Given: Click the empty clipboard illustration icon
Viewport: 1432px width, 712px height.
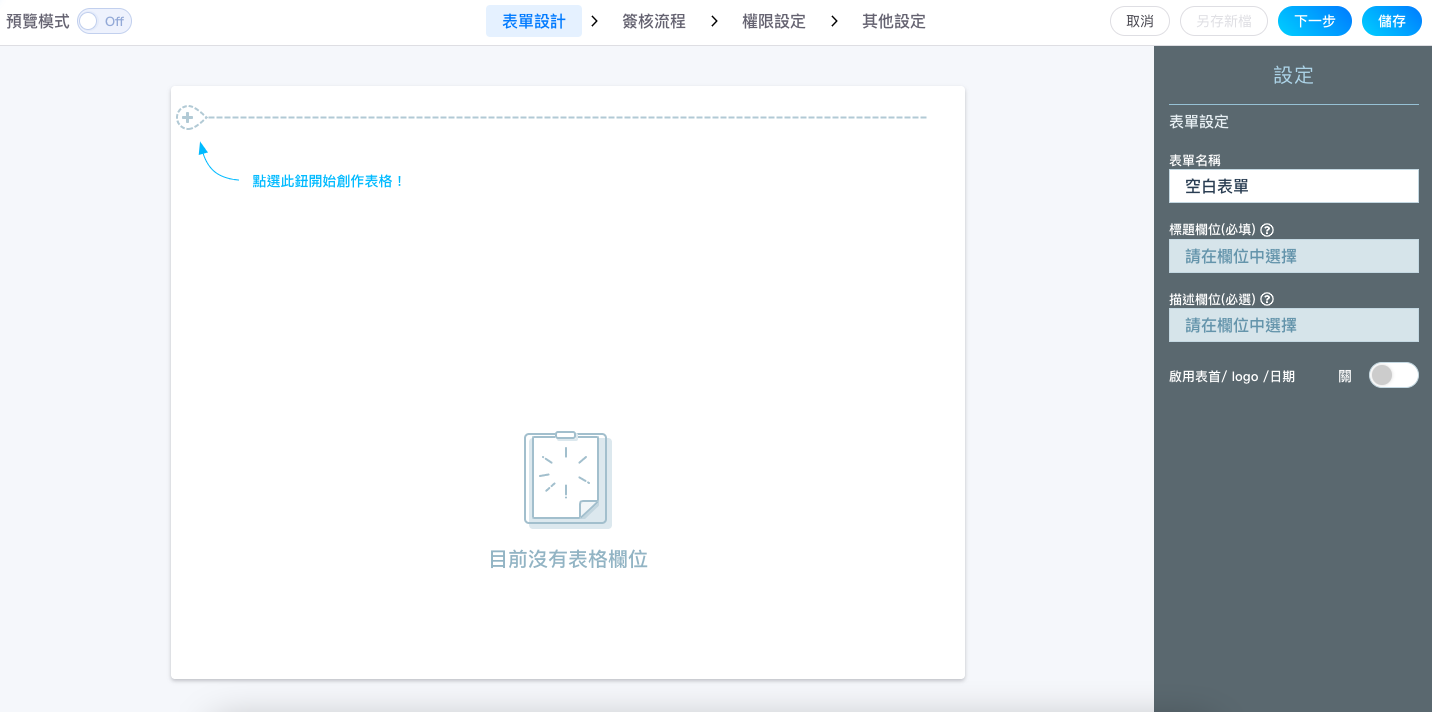Looking at the screenshot, I should (x=567, y=480).
